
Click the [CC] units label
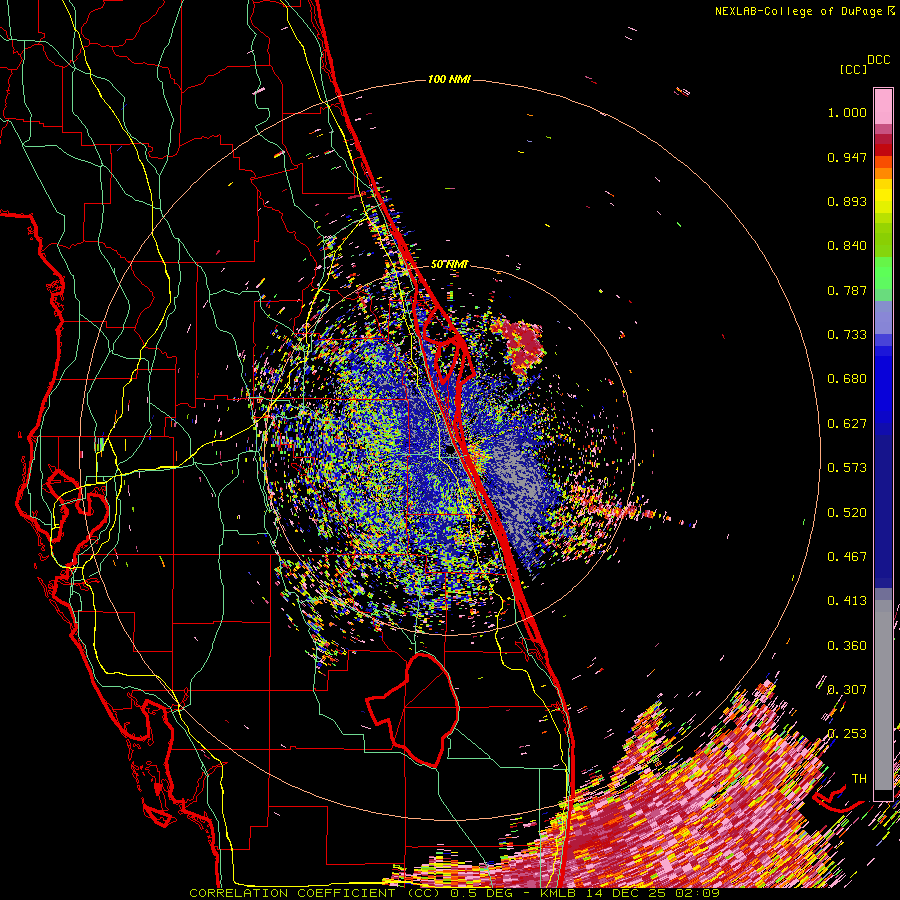[853, 69]
